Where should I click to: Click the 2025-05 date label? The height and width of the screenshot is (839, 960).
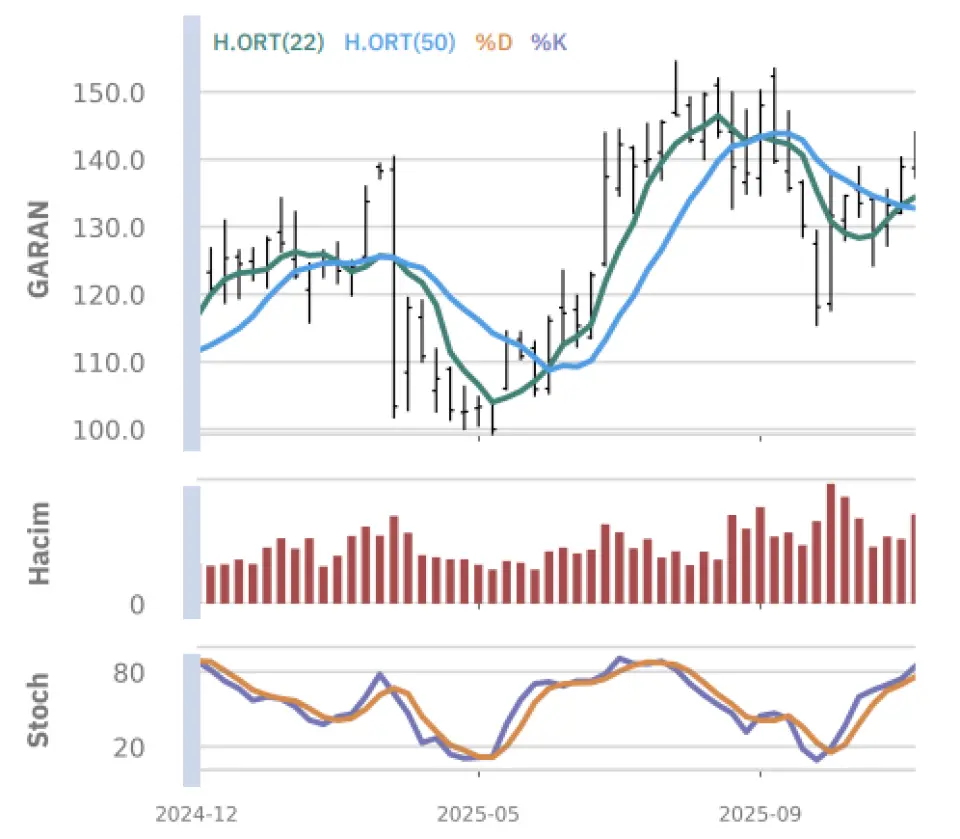[478, 814]
